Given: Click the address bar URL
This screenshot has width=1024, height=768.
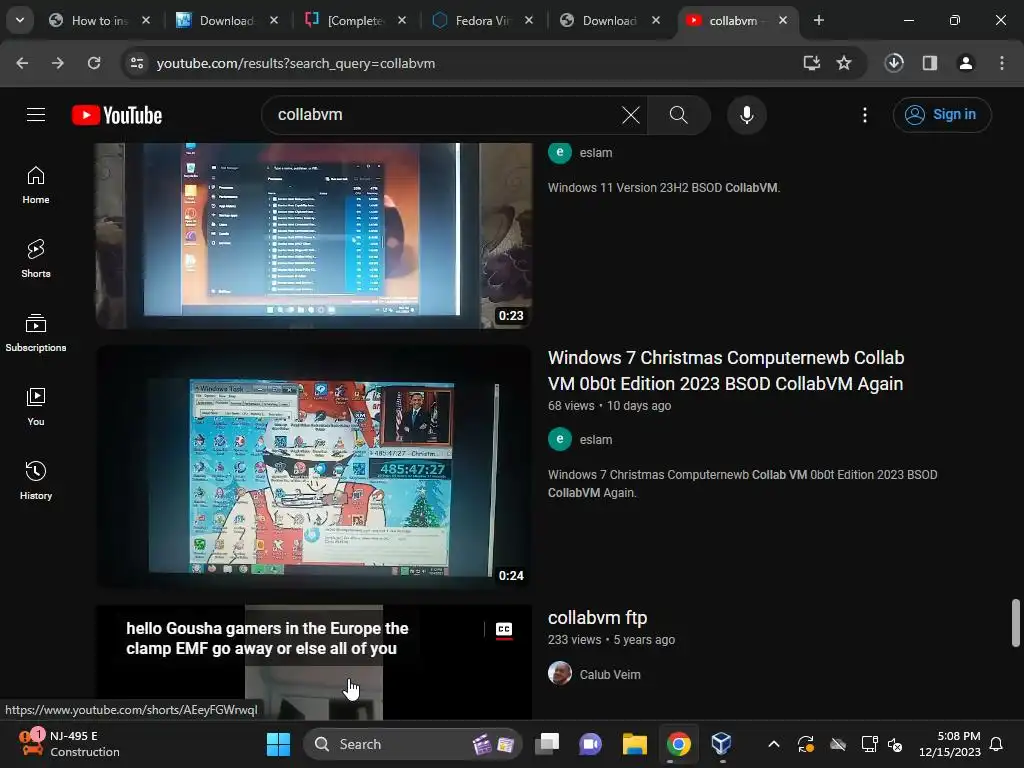Looking at the screenshot, I should [296, 63].
